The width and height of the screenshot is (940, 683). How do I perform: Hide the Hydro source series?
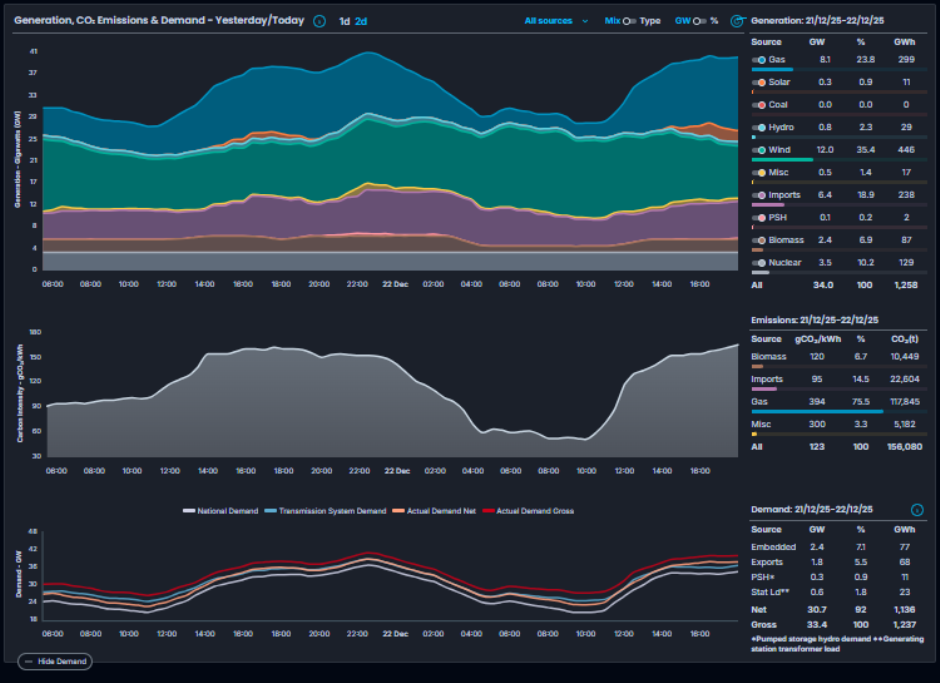pos(760,128)
